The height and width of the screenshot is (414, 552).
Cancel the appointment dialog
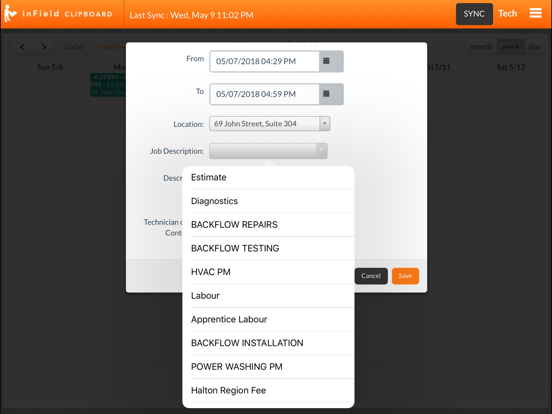click(x=371, y=276)
